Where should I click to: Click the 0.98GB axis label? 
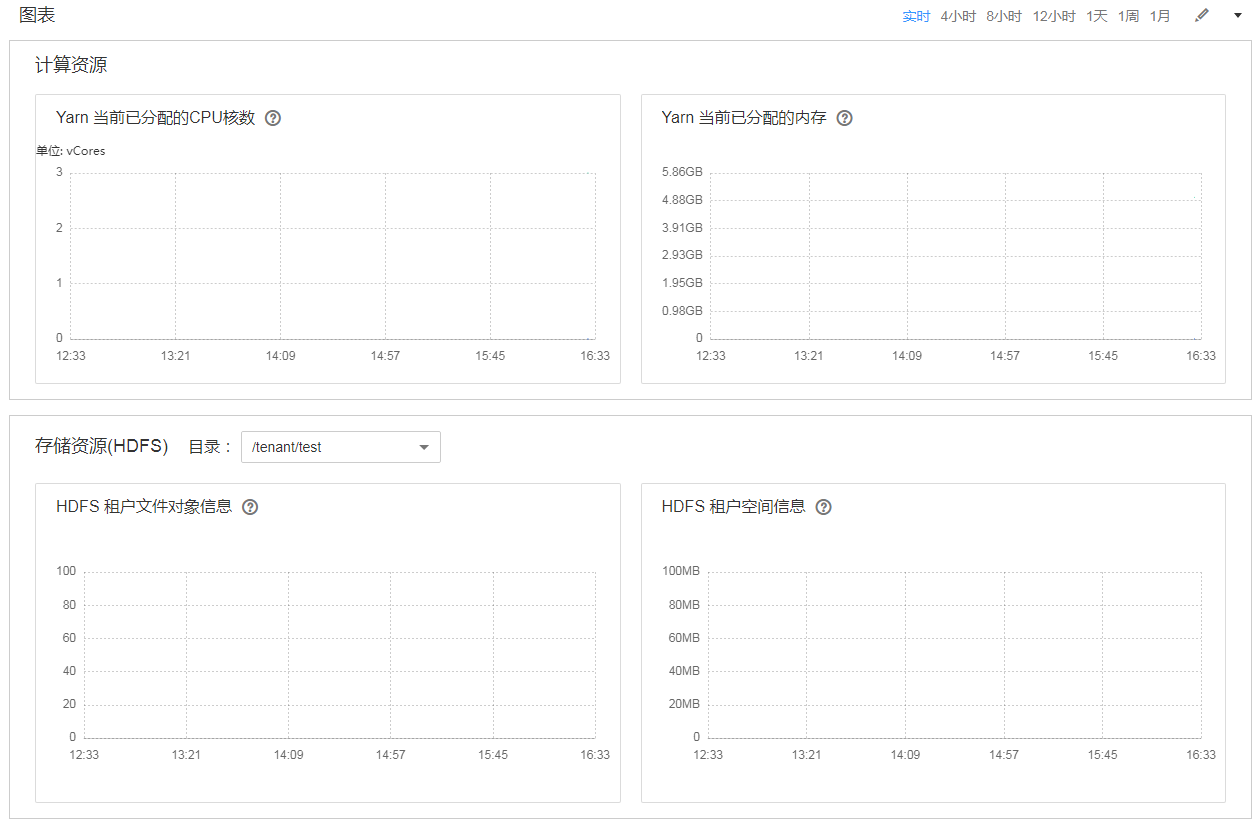(x=682, y=311)
